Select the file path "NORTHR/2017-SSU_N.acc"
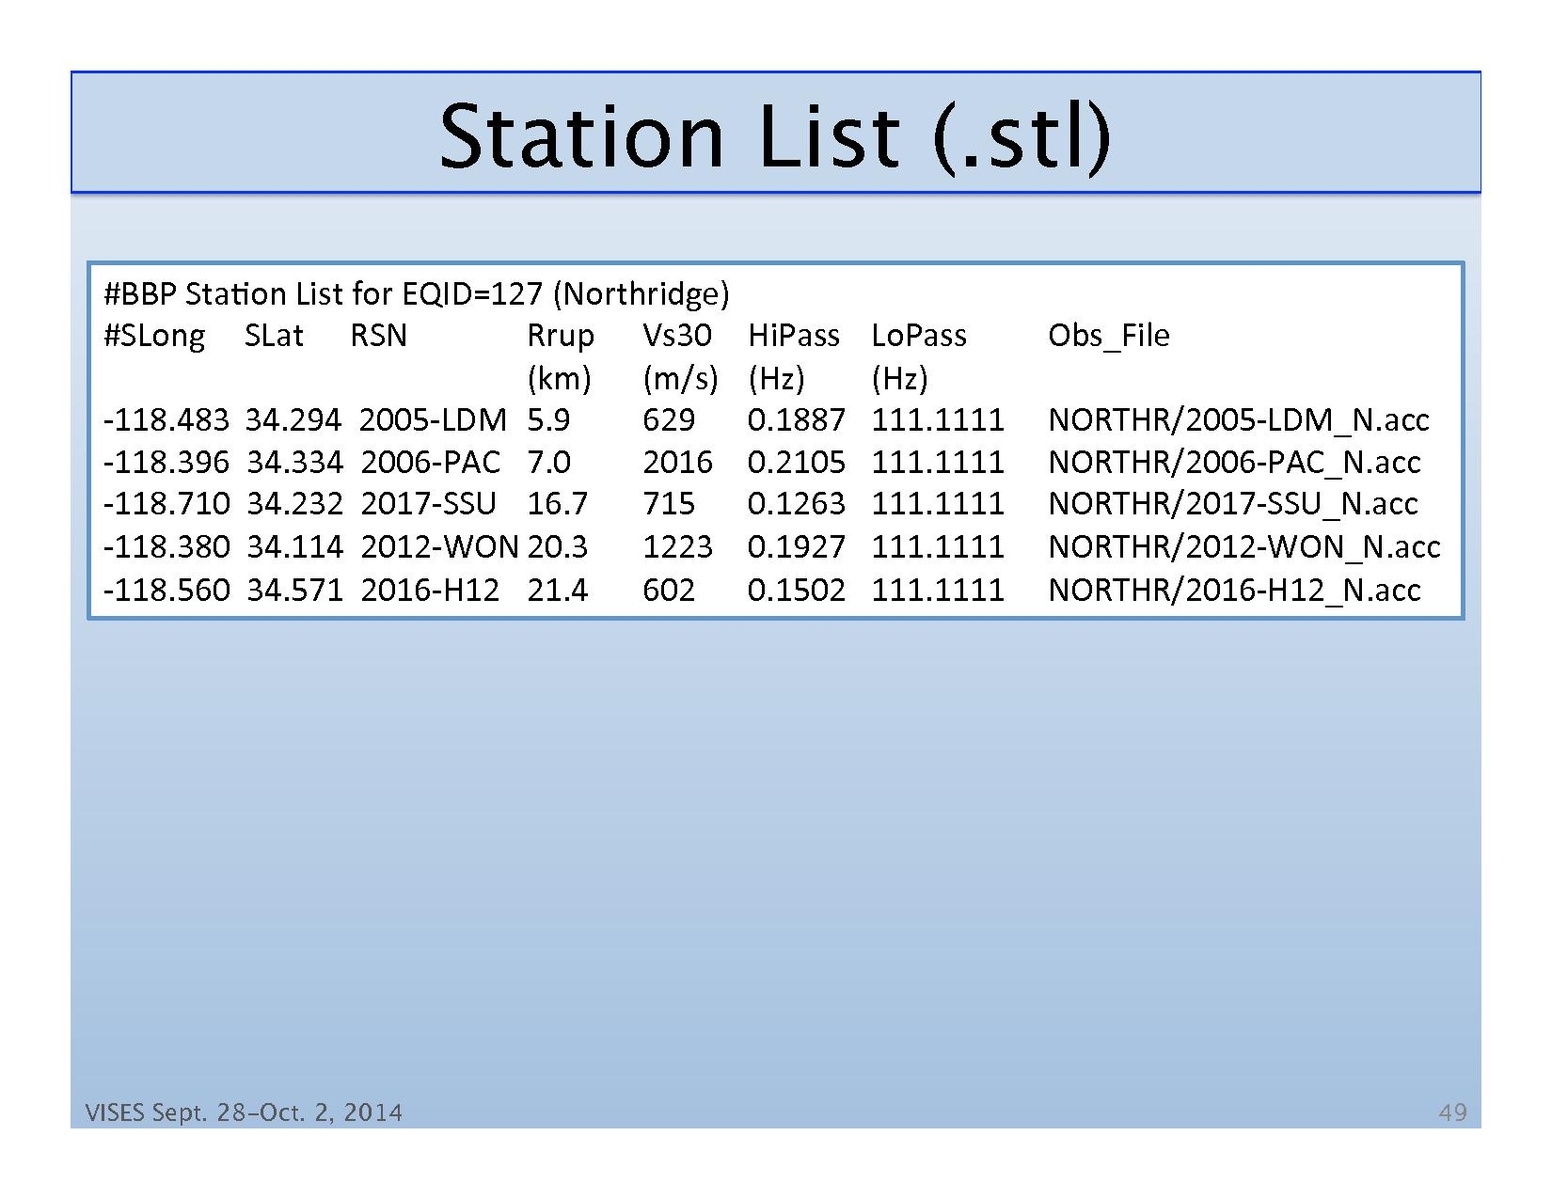This screenshot has height=1199, width=1552. tap(1232, 504)
